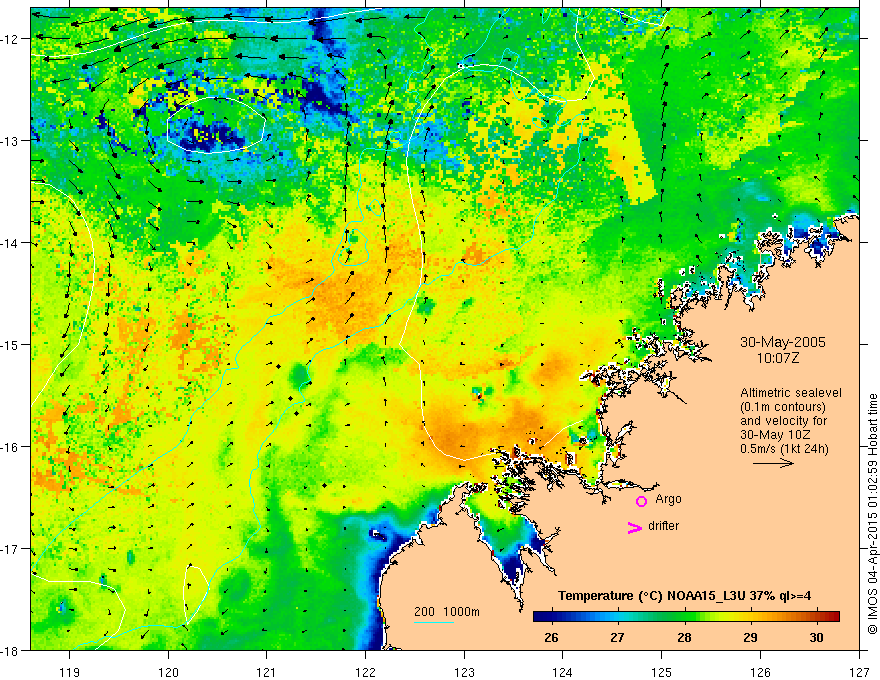Click latitude axis label -12
Screen dimensions: 880x680
(10, 39)
